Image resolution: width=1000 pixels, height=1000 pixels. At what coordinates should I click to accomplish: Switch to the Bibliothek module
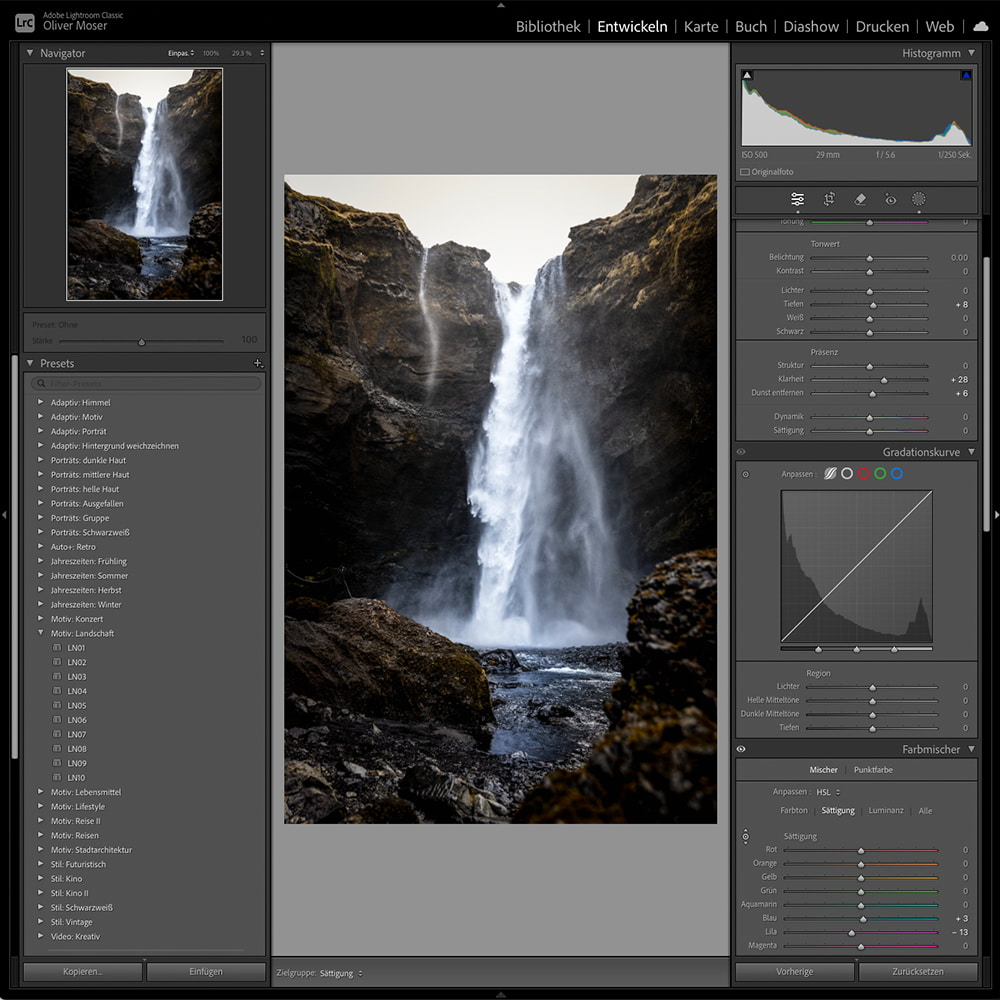(548, 26)
